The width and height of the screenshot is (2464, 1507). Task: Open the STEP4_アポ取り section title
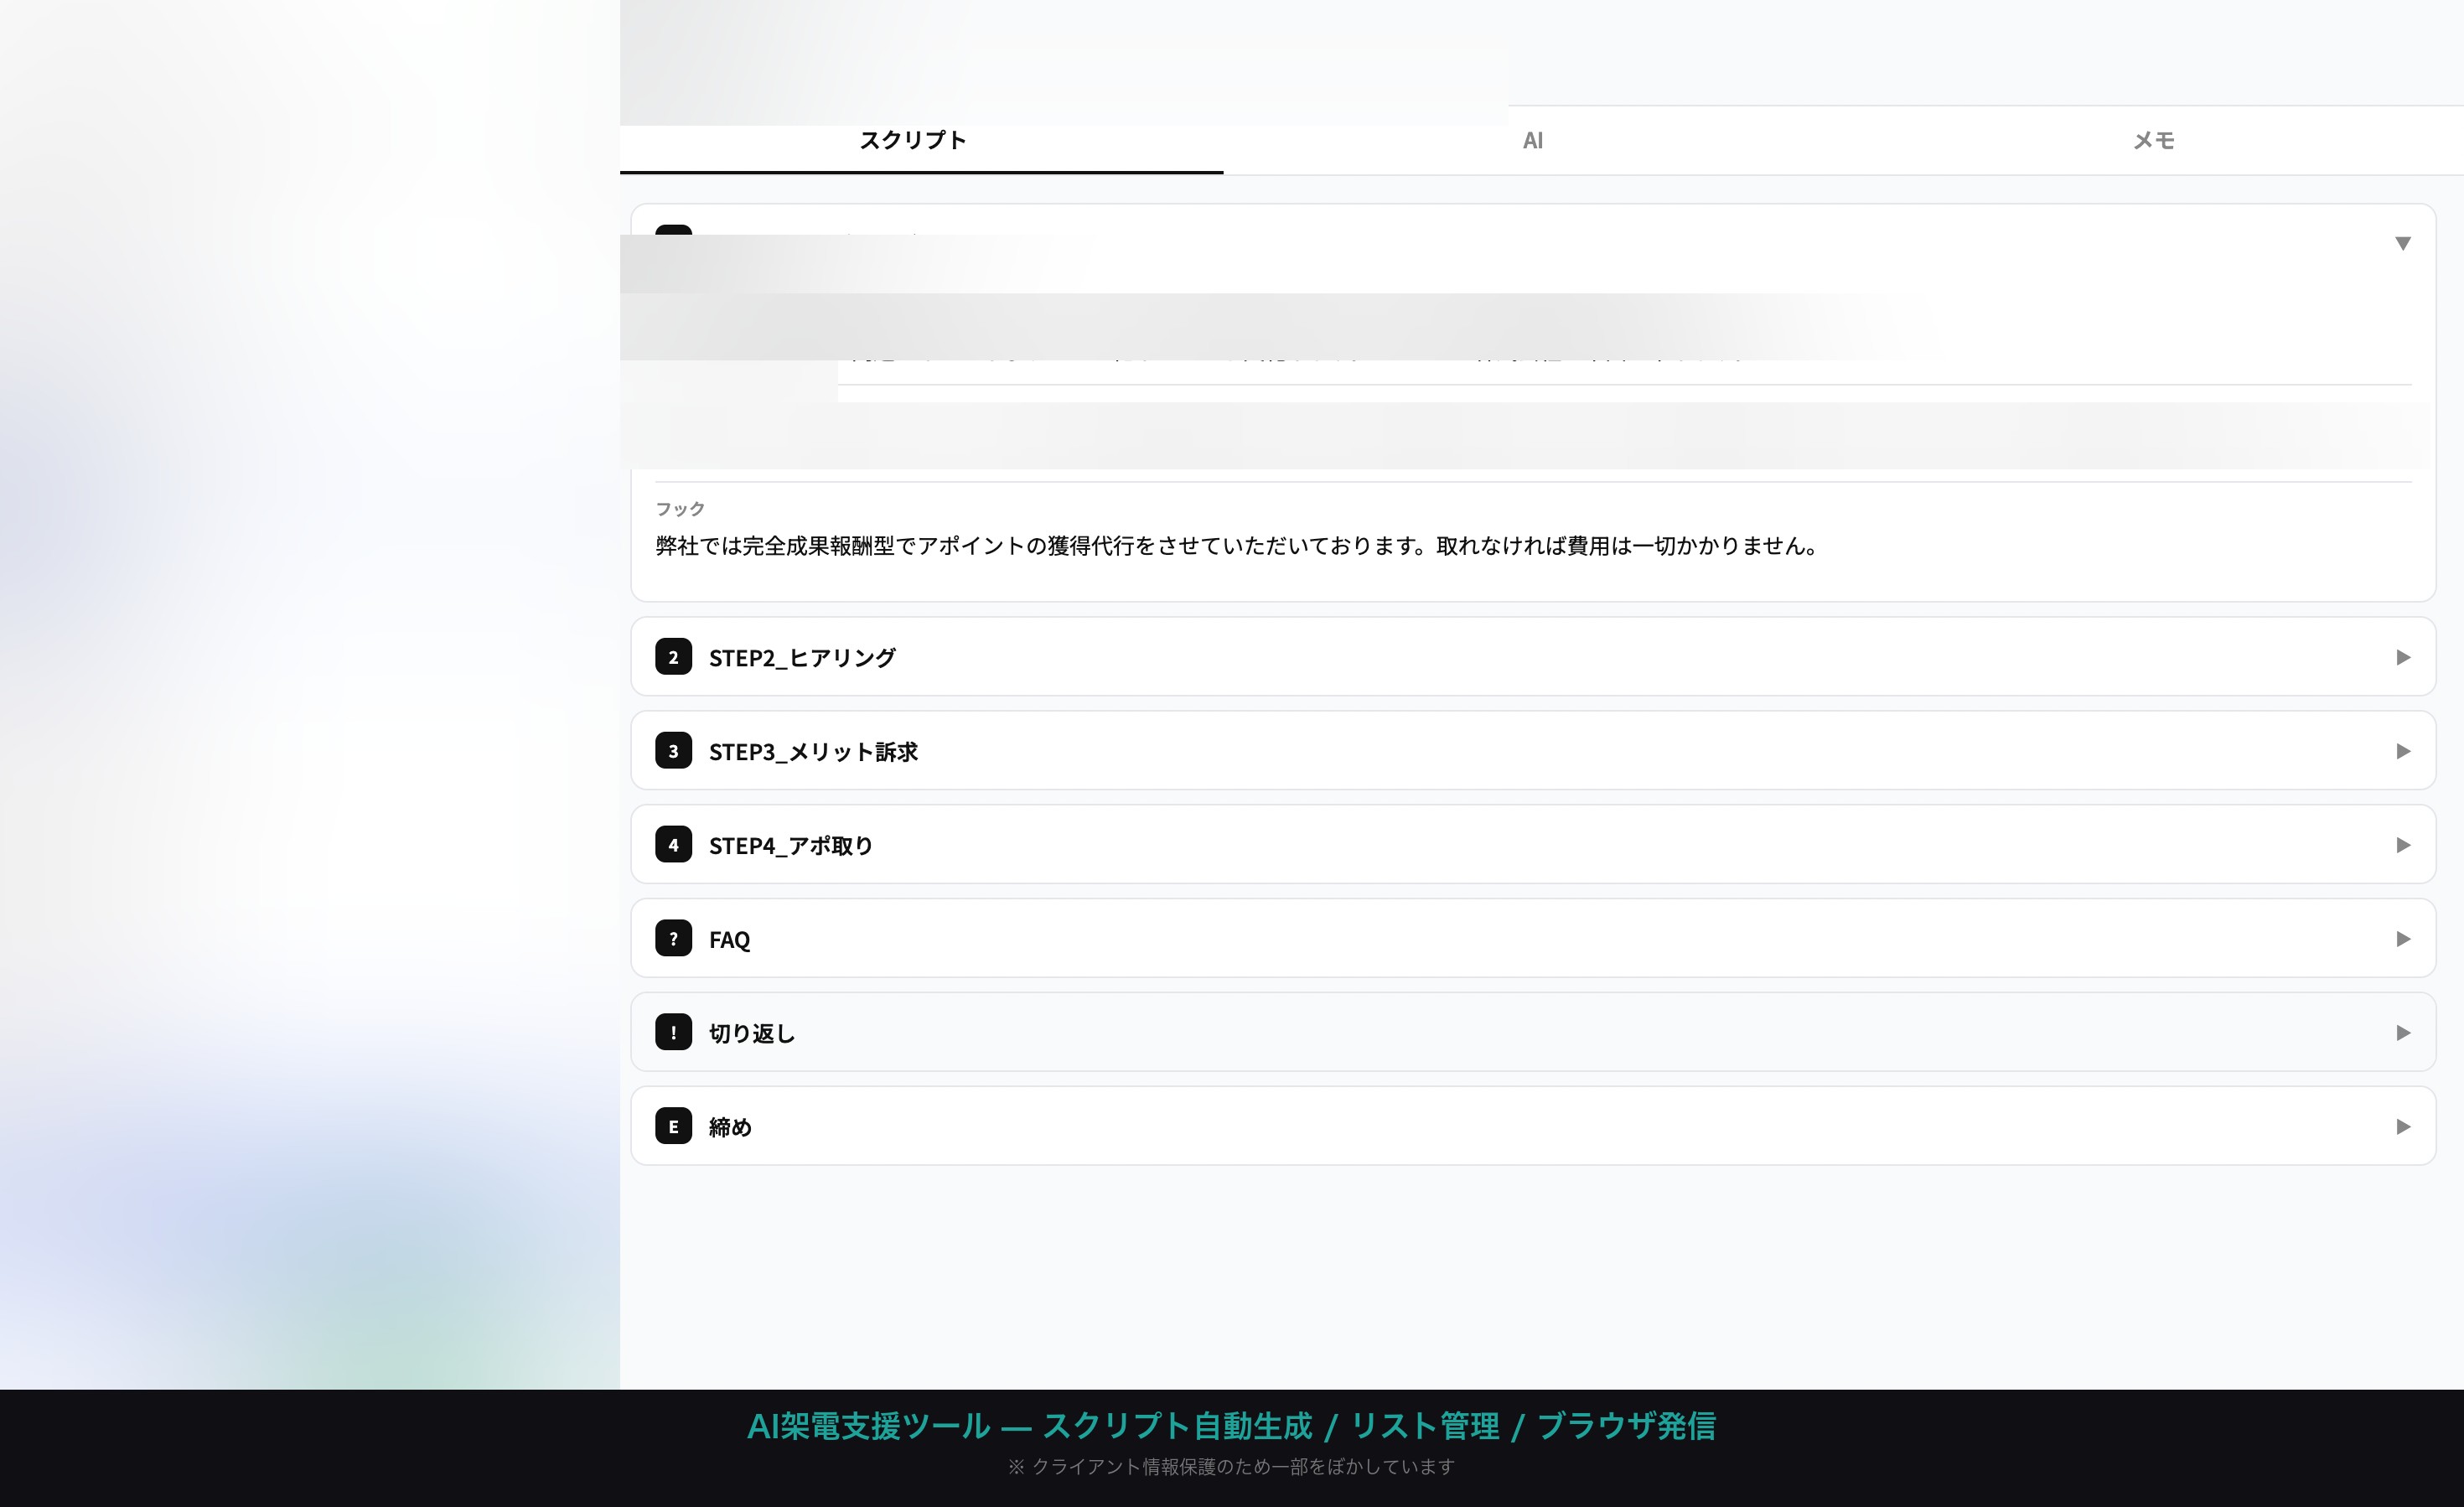pyautogui.click(x=790, y=846)
